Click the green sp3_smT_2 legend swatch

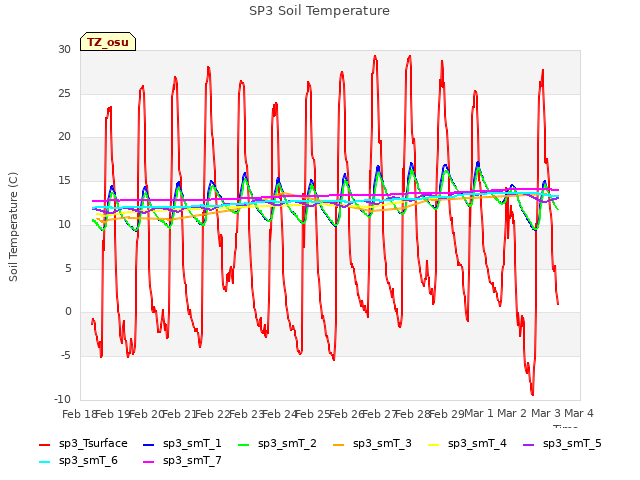(243, 444)
